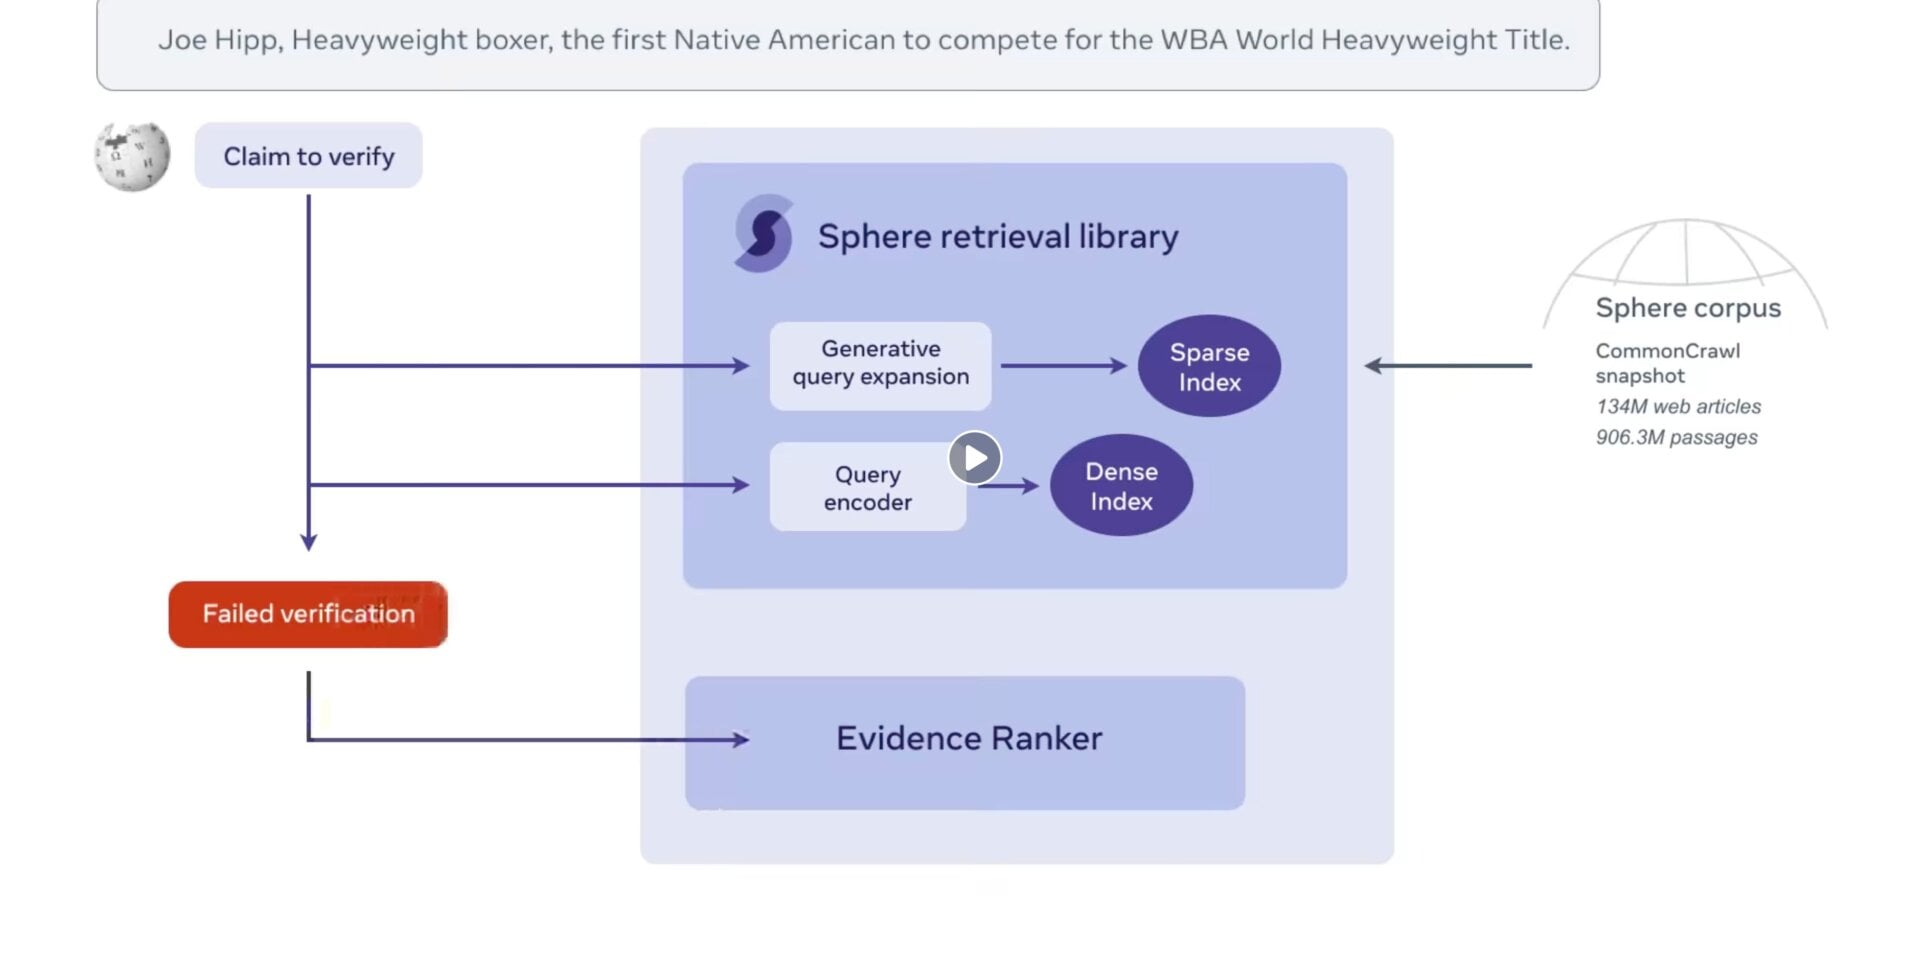Select the Claim to verify label
Viewport: 1920px width, 958px height.
[308, 156]
